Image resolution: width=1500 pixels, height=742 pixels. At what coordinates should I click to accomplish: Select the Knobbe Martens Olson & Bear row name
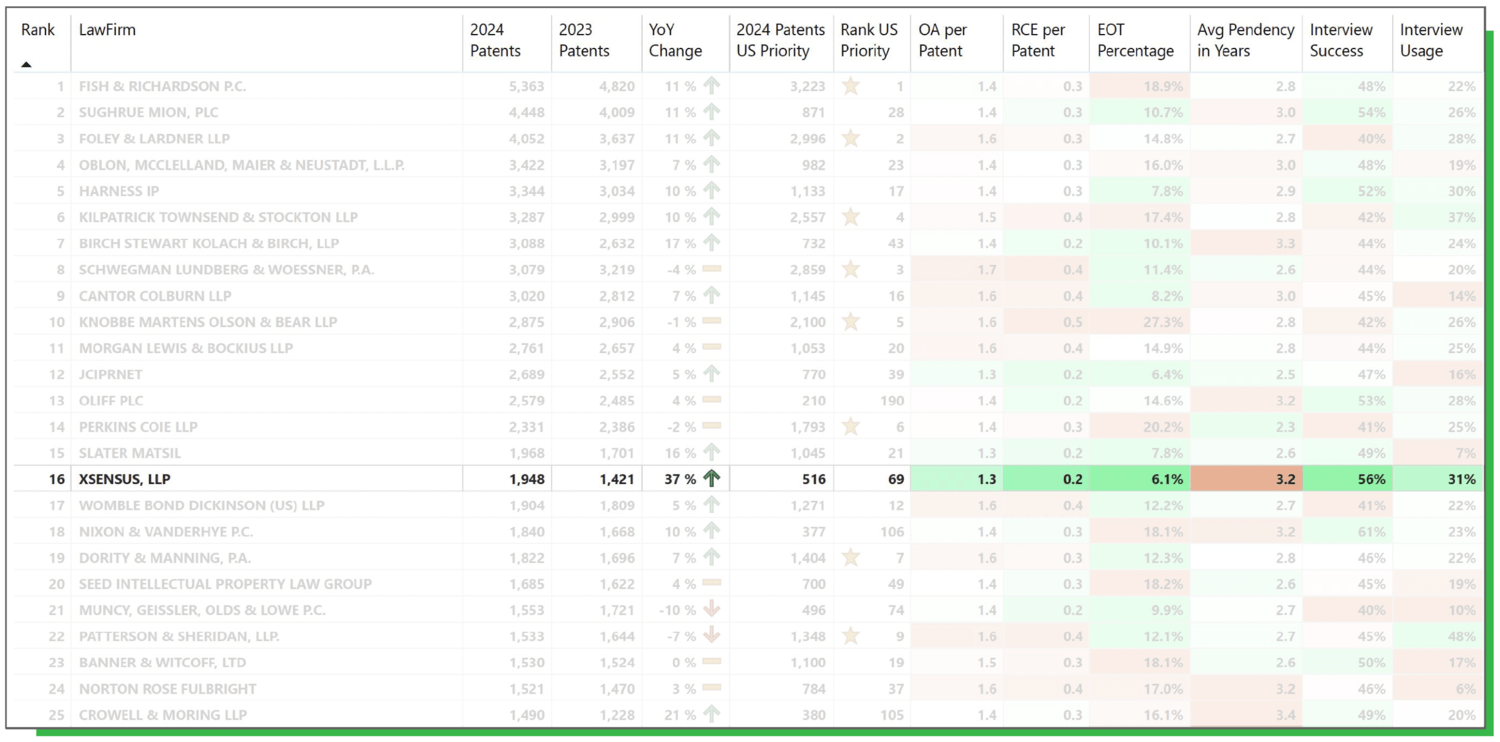click(208, 322)
